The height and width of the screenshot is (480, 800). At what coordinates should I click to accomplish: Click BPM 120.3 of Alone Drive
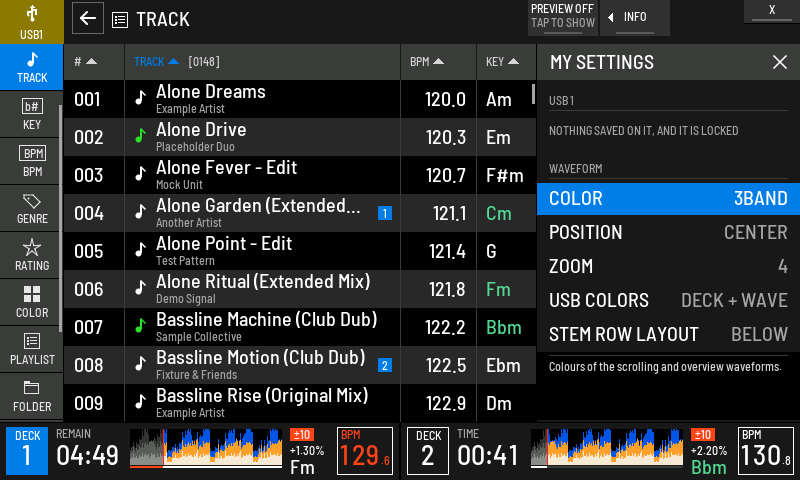point(446,137)
